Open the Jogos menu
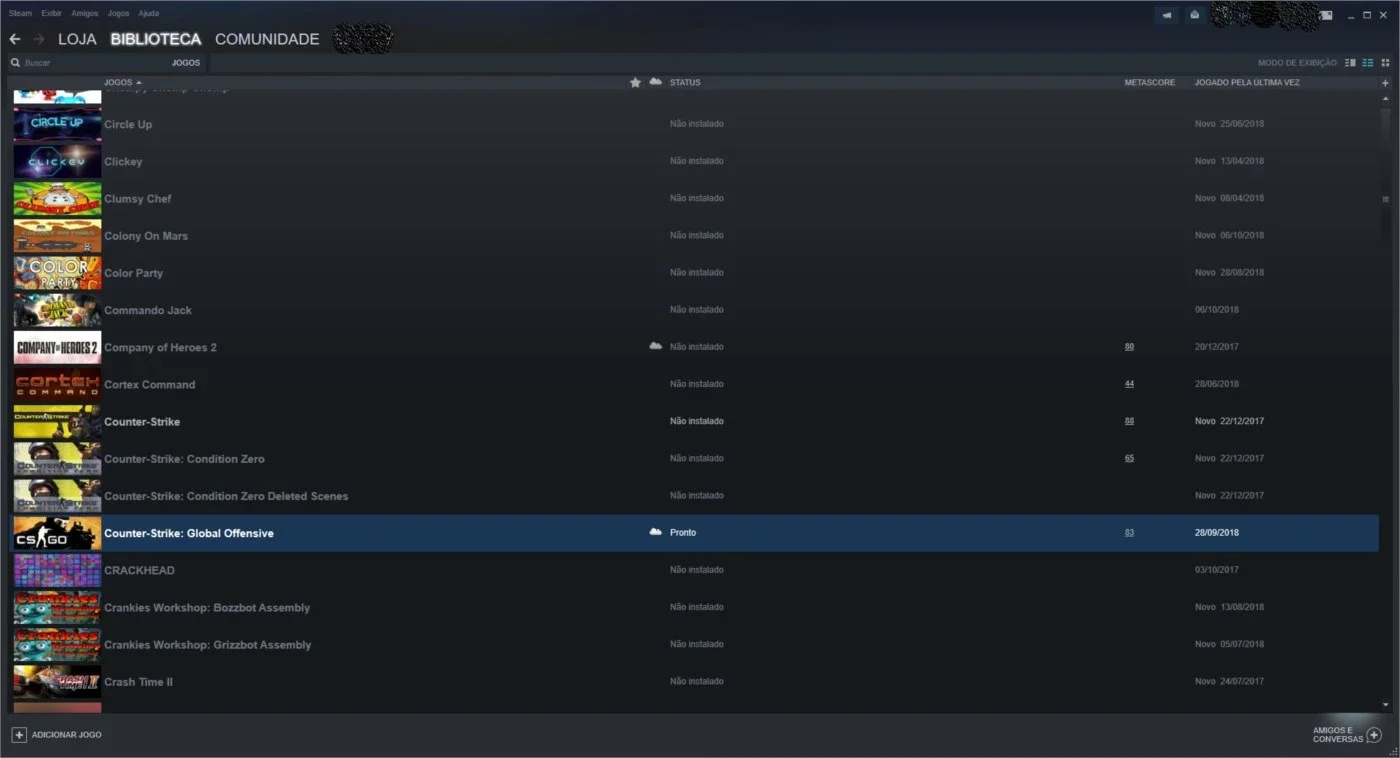 point(118,13)
